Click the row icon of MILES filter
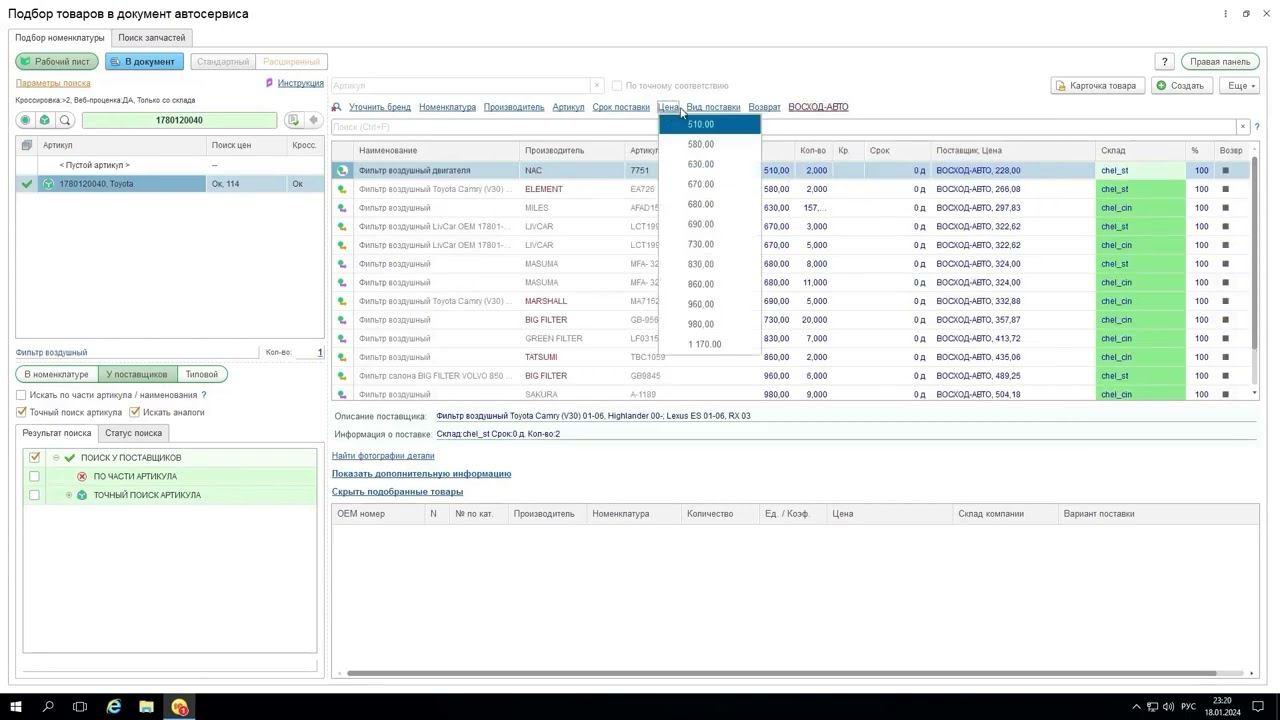This screenshot has width=1280, height=720. (x=342, y=208)
